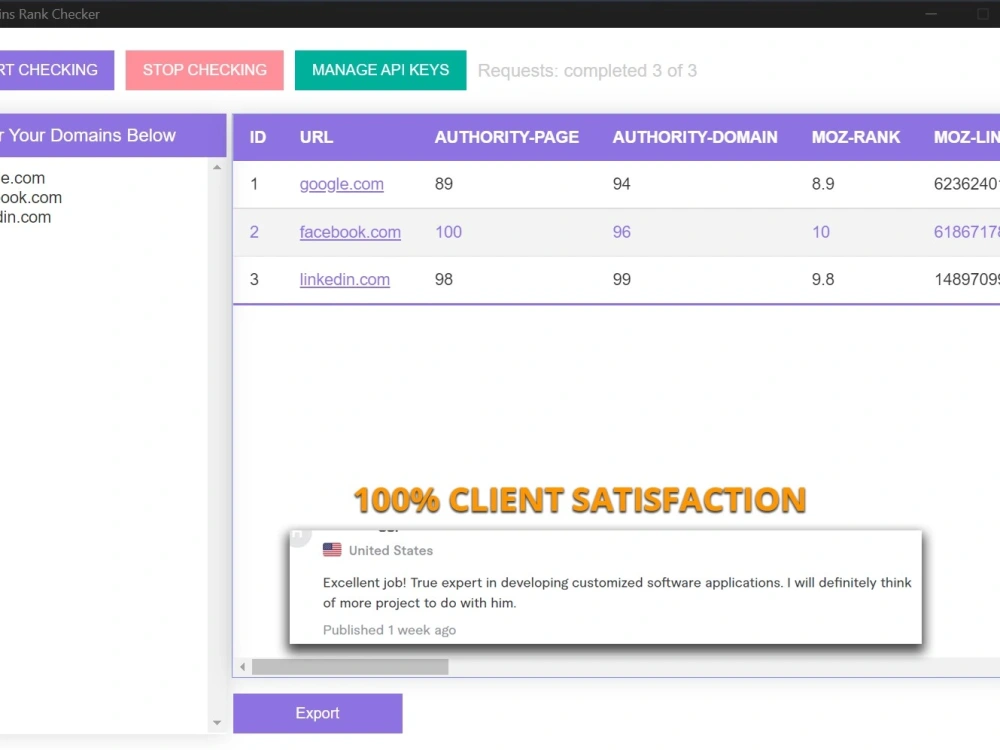Sort by the URL column header
Image resolution: width=1000 pixels, height=750 pixels.
pyautogui.click(x=316, y=137)
